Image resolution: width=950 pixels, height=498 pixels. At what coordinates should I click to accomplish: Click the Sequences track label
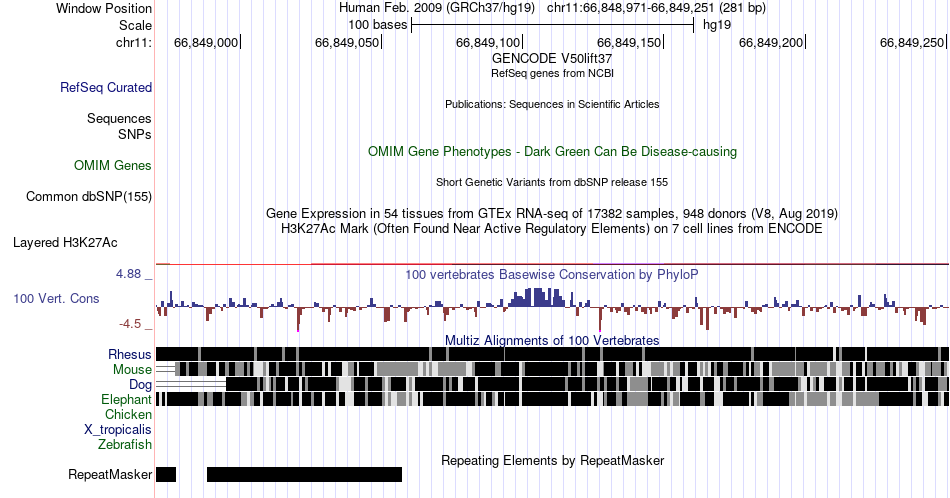(x=119, y=118)
